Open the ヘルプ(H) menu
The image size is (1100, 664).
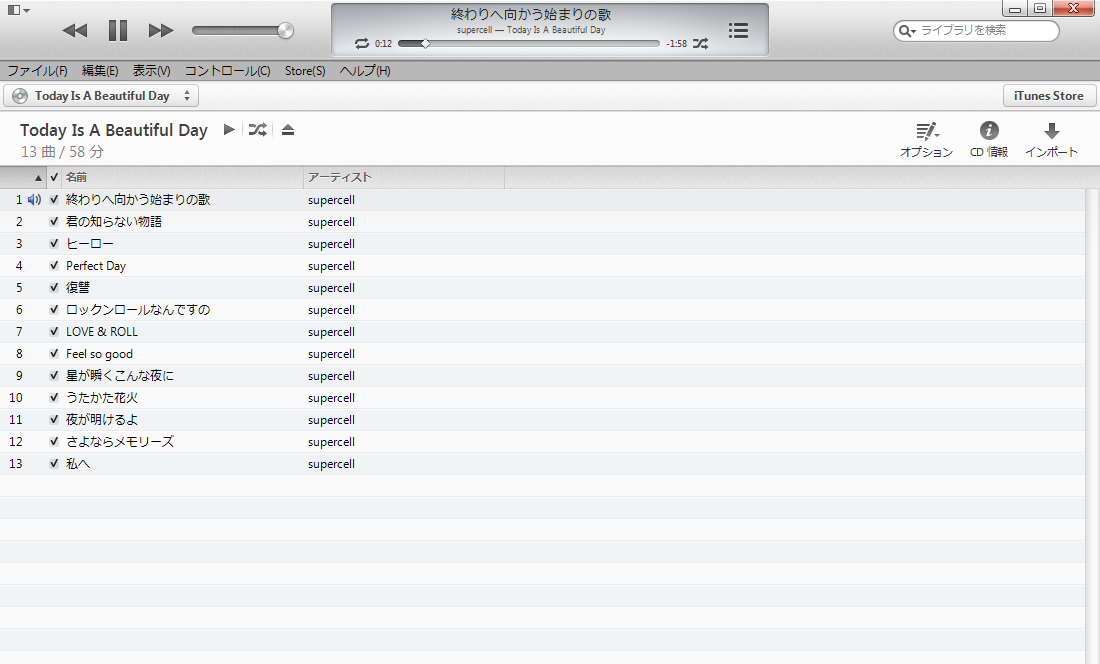click(x=365, y=71)
